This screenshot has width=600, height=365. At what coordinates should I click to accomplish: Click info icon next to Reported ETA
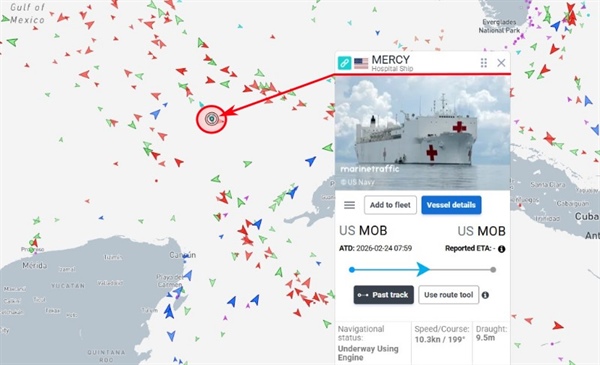pos(502,249)
